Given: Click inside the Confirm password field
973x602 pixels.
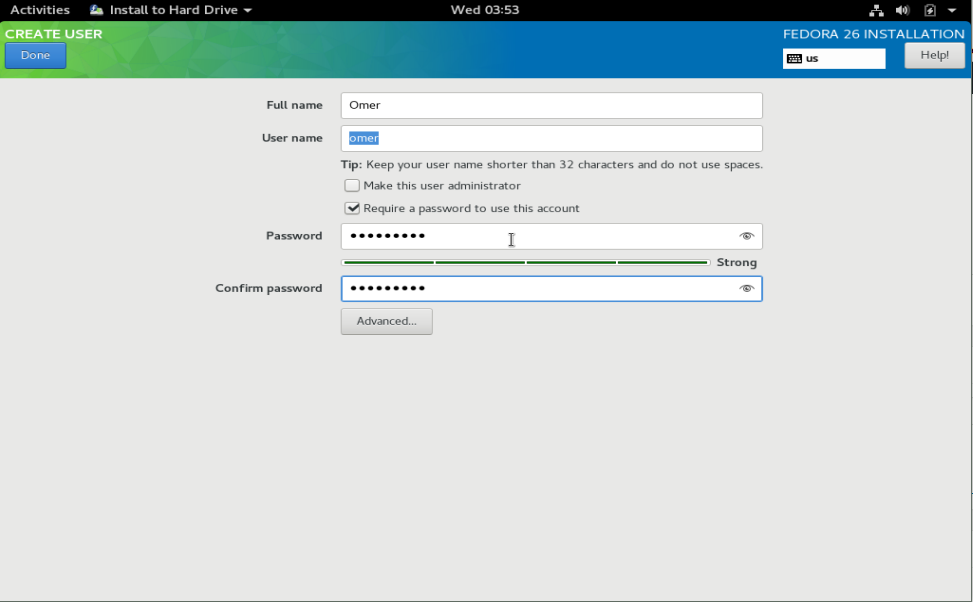Looking at the screenshot, I should point(540,288).
